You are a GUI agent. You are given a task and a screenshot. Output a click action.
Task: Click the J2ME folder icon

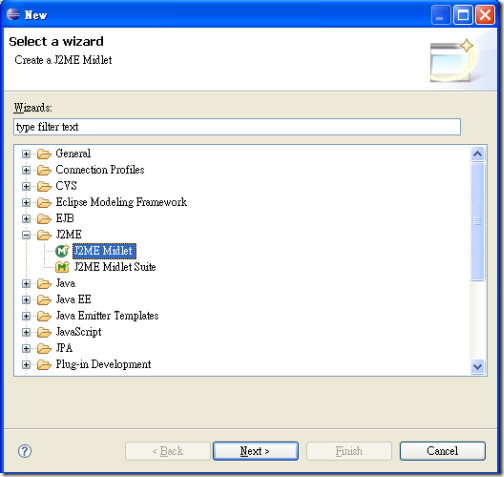point(44,235)
